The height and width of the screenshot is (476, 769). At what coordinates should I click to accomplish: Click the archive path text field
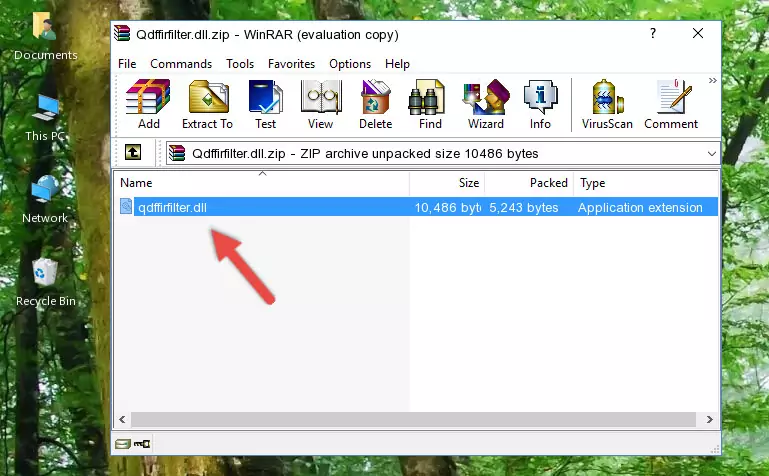click(443, 153)
